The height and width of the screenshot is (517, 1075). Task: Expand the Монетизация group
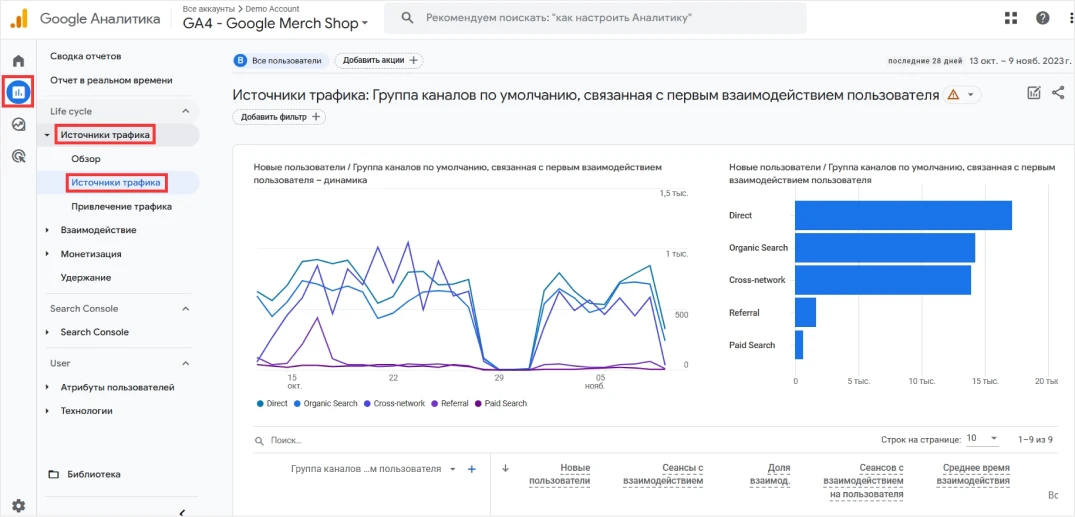coord(47,254)
